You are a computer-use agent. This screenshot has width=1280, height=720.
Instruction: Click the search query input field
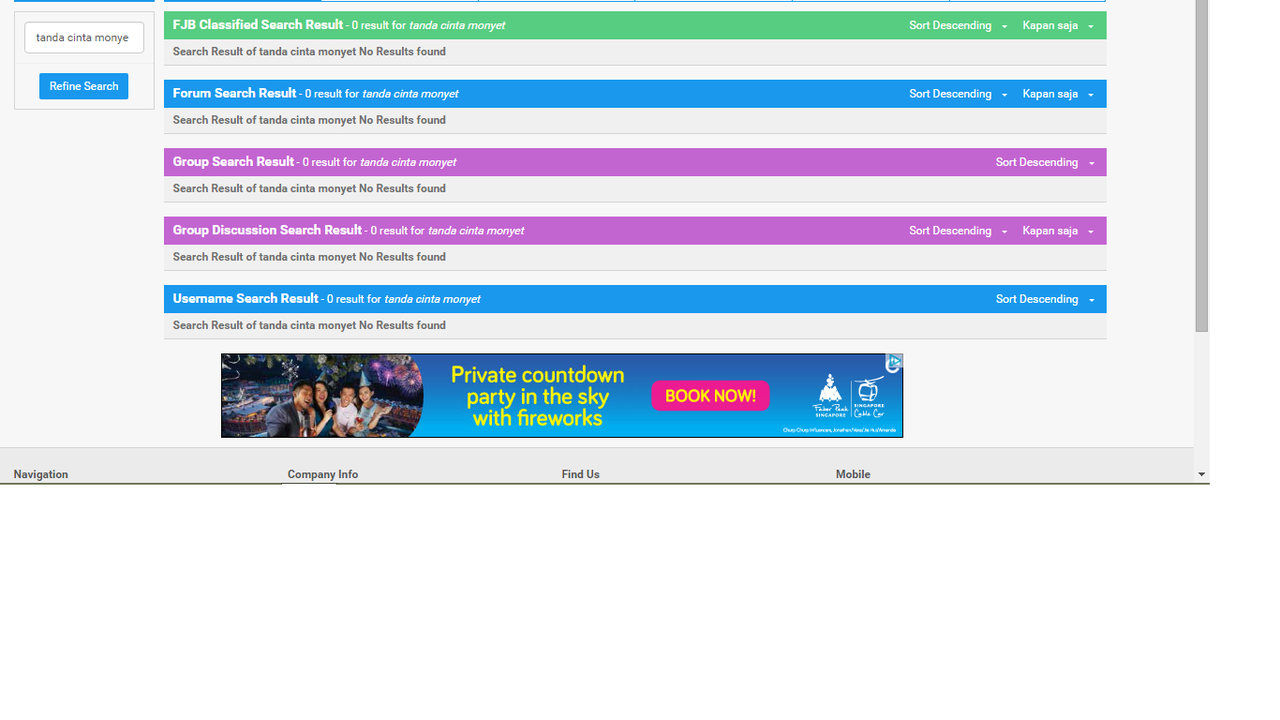coord(84,38)
